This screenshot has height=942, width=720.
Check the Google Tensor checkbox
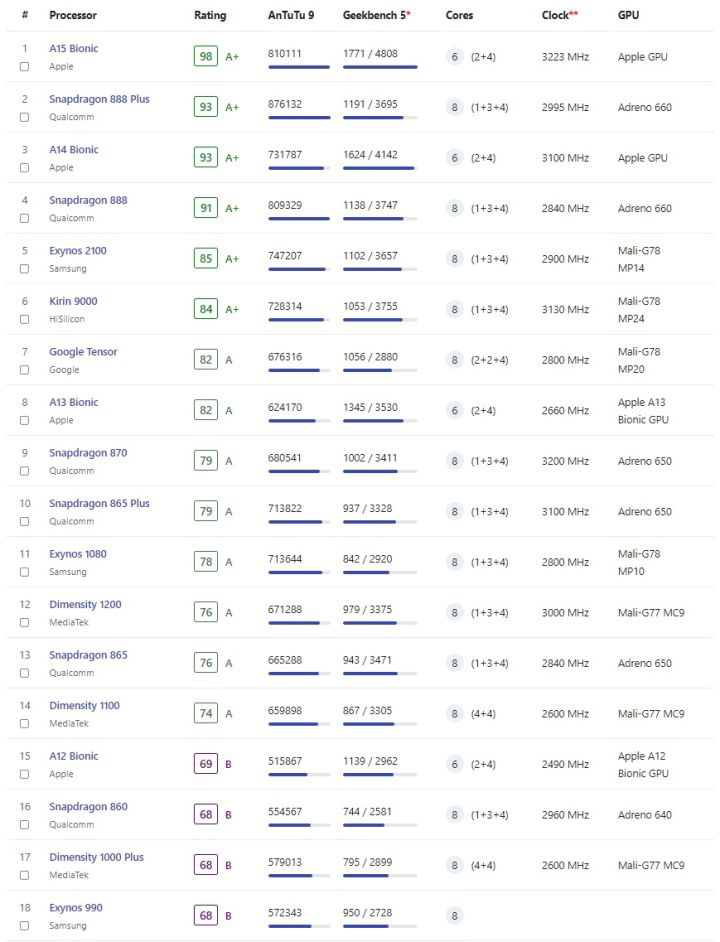coord(22,371)
